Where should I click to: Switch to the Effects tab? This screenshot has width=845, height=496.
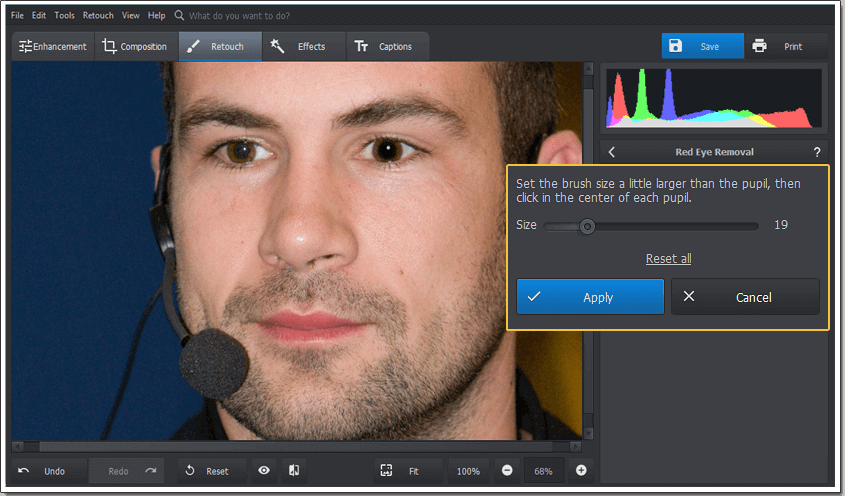pyautogui.click(x=299, y=46)
